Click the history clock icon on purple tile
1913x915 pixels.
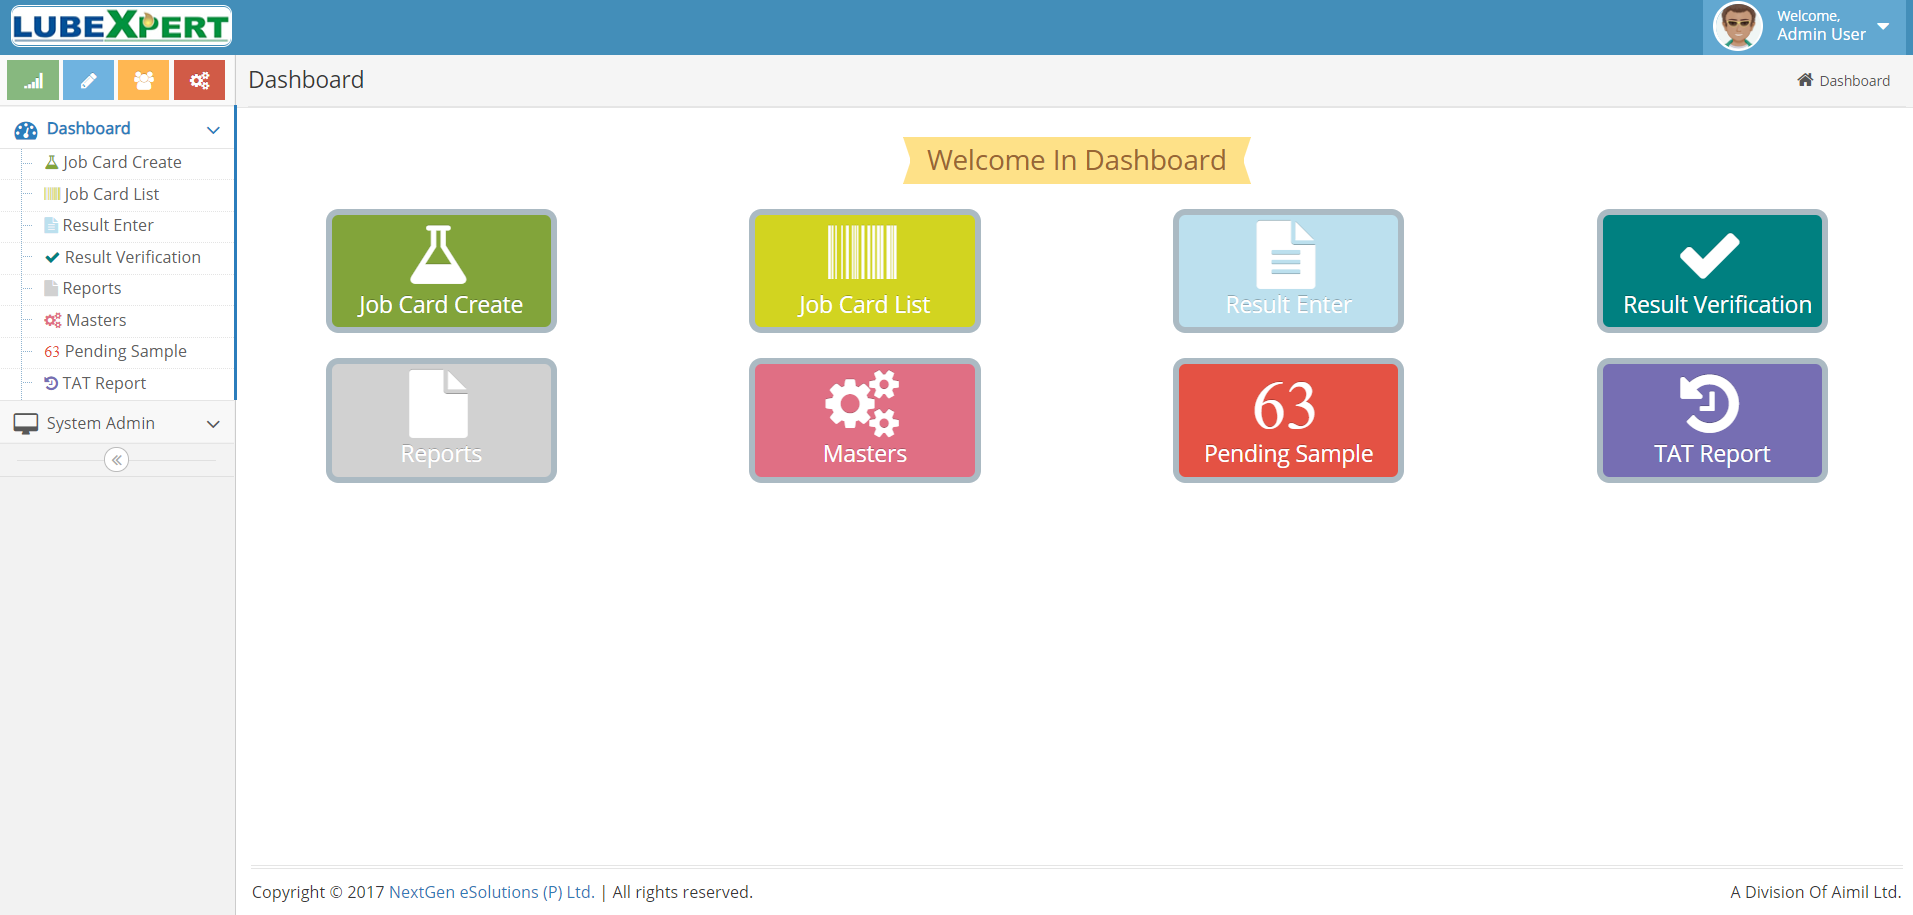1709,403
